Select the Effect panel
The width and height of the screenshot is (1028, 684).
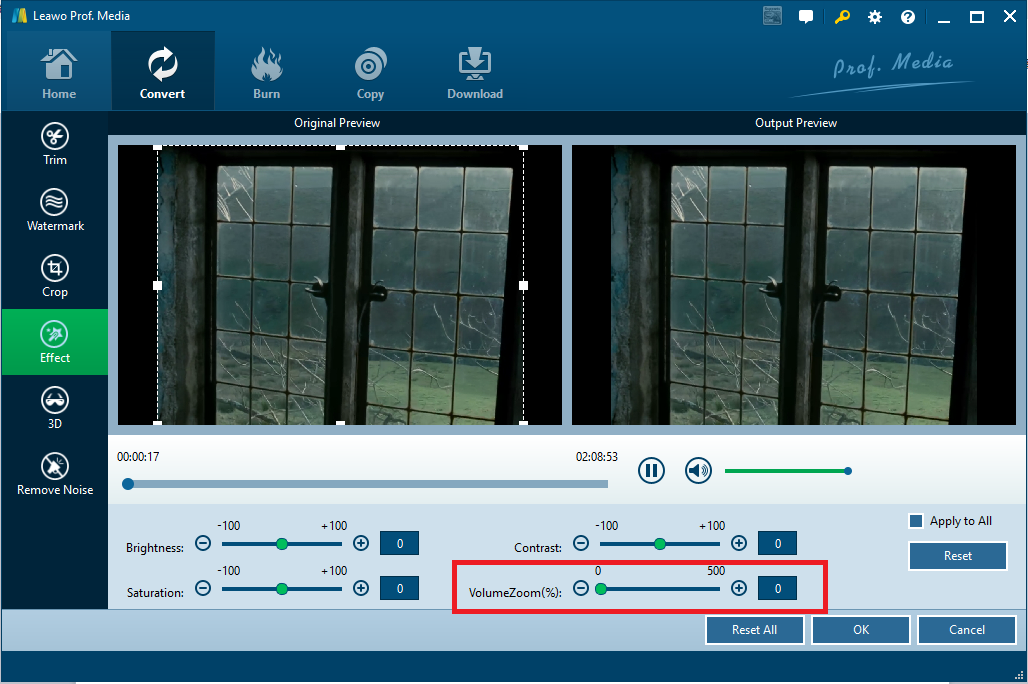[55, 342]
